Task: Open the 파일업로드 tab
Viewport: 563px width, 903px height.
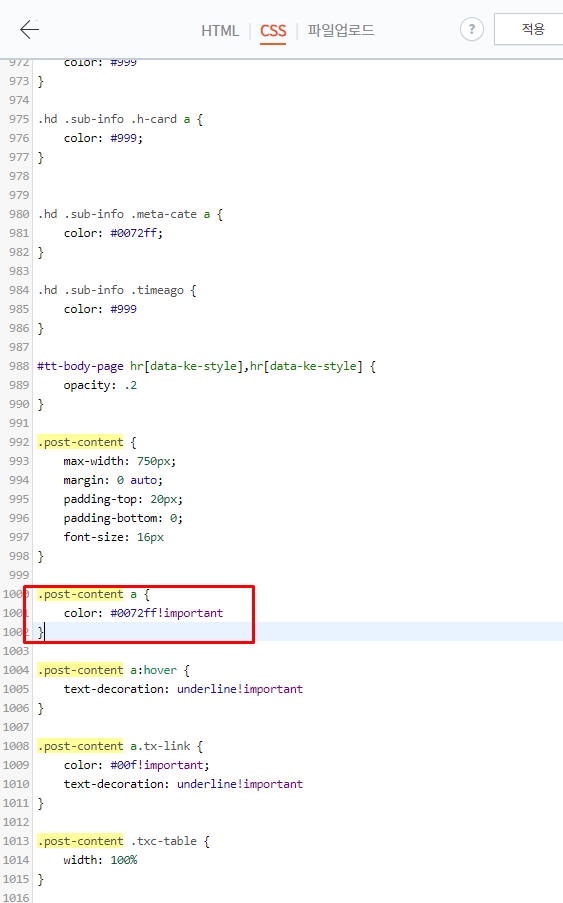Action: click(x=341, y=30)
